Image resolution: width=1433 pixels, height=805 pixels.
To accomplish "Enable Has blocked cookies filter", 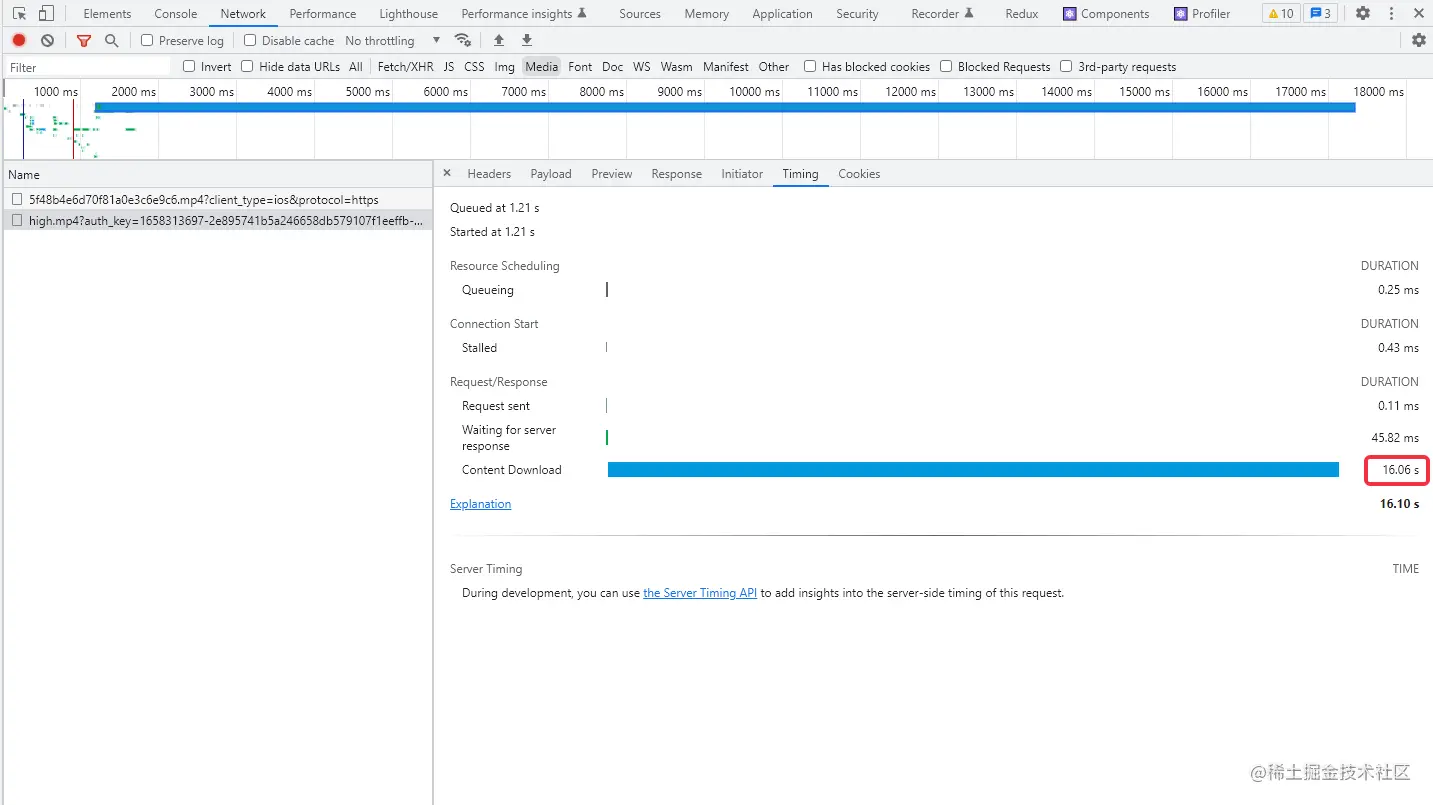I will click(810, 66).
